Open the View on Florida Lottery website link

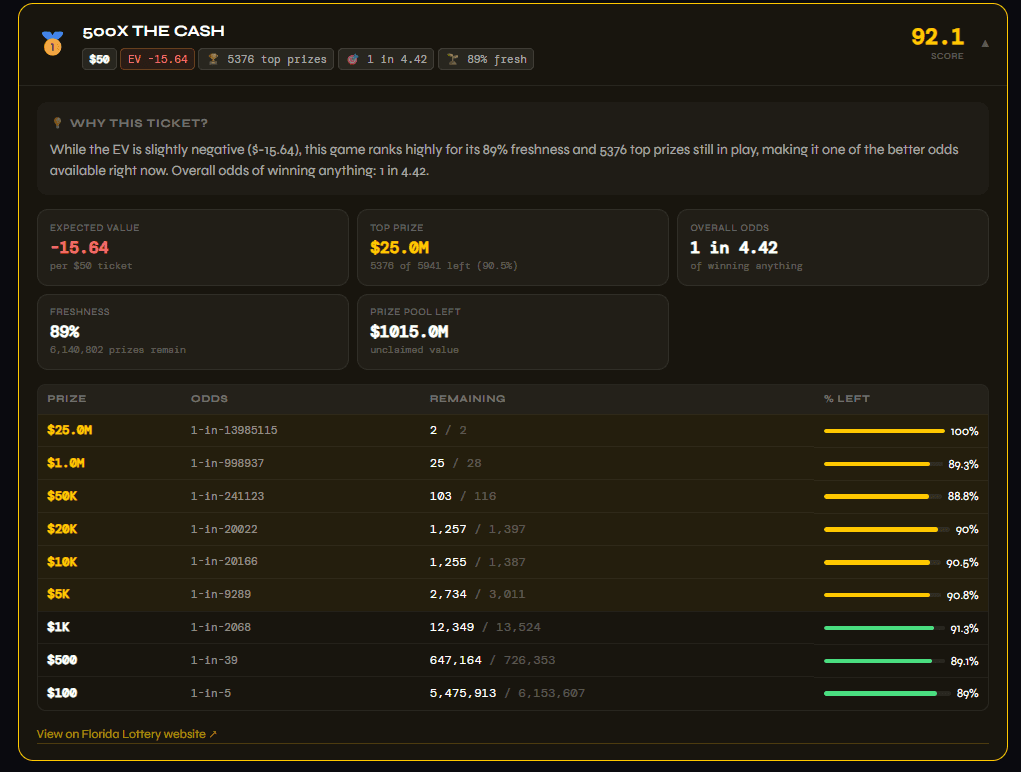click(126, 734)
